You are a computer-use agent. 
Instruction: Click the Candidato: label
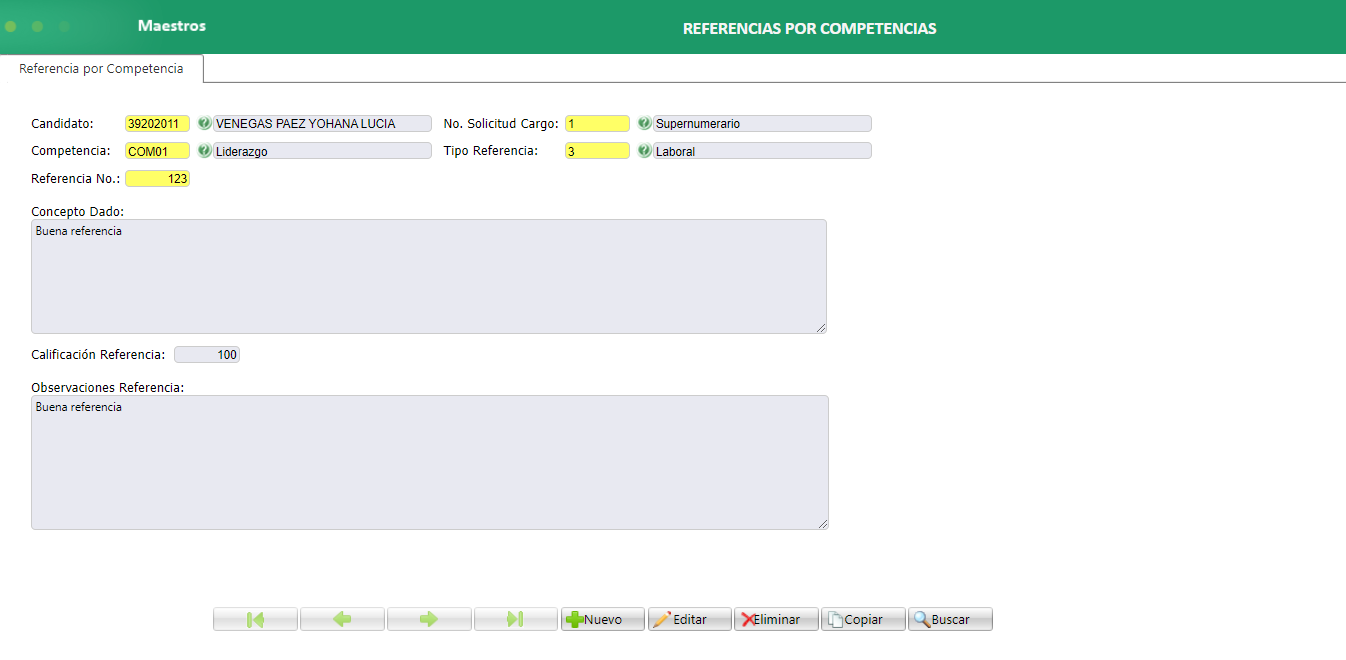pos(62,124)
